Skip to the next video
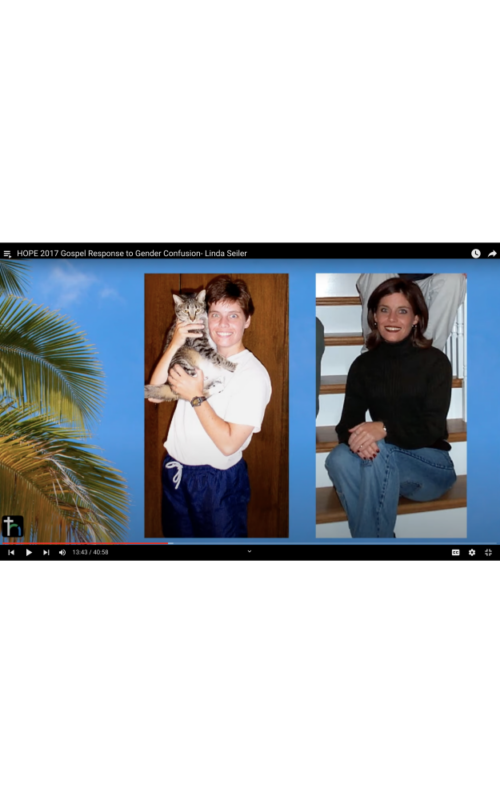500x800 pixels. point(46,552)
